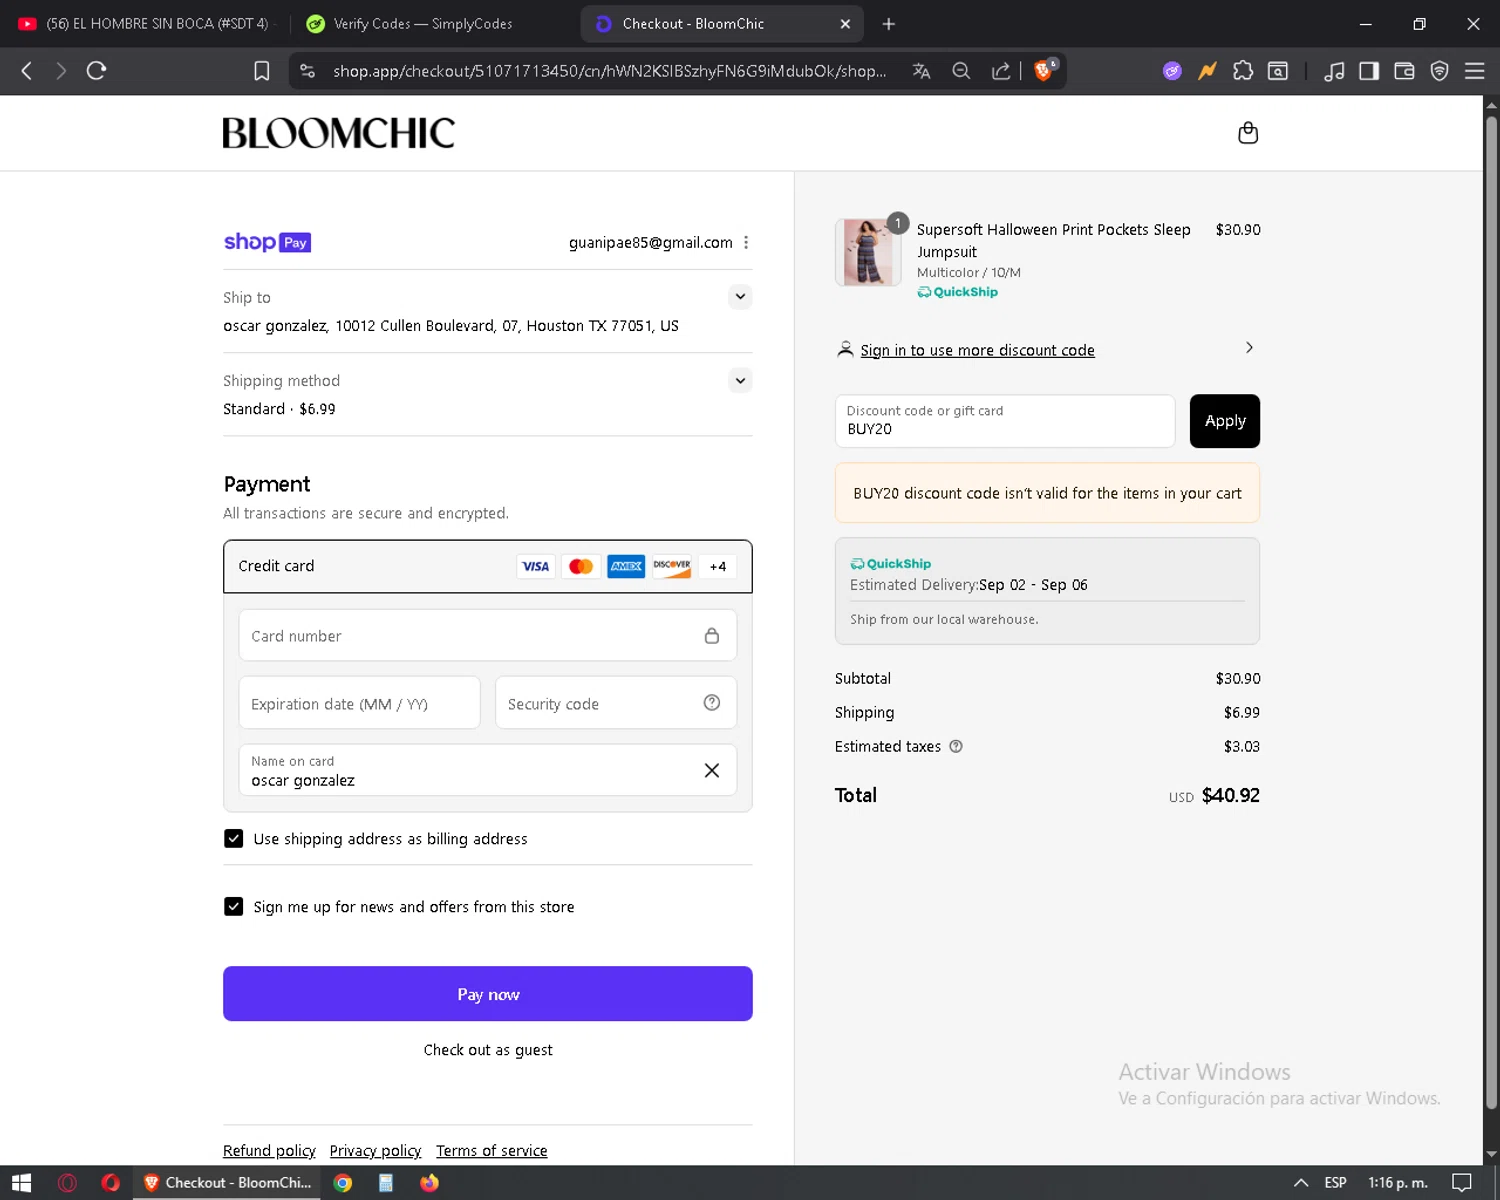
Task: Click the translate page icon
Action: point(921,71)
